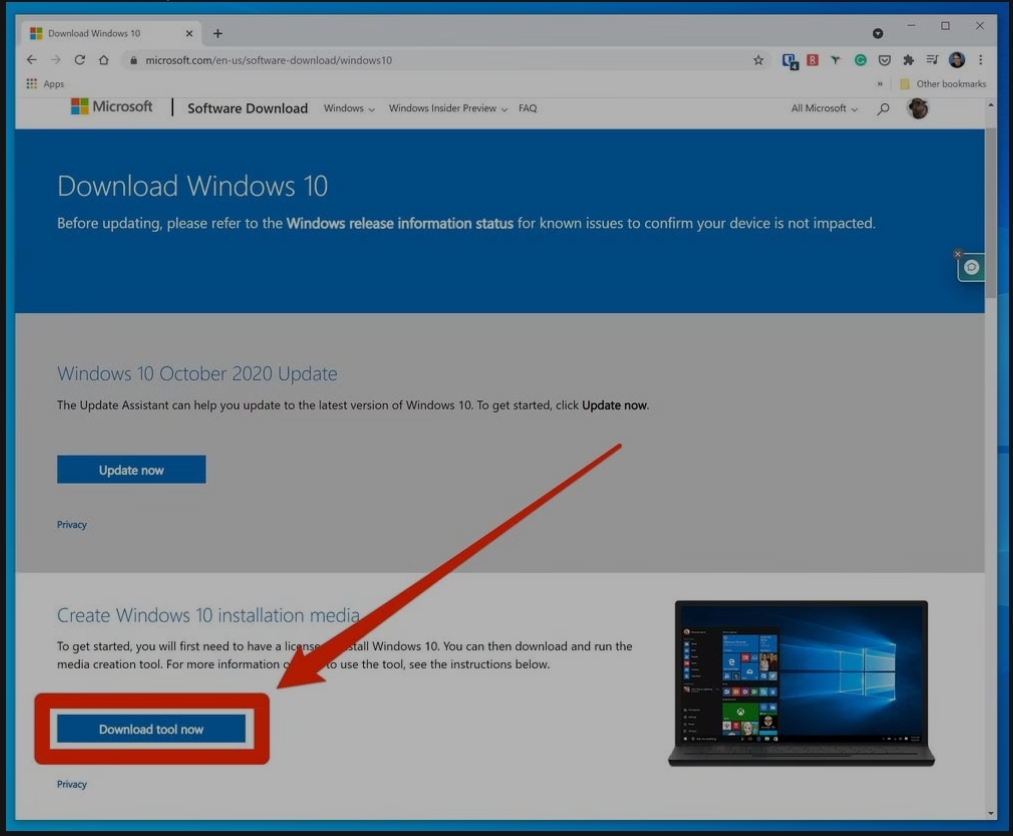The image size is (1013, 836).
Task: Expand the Windows Insider Preview dropdown
Action: pos(448,108)
